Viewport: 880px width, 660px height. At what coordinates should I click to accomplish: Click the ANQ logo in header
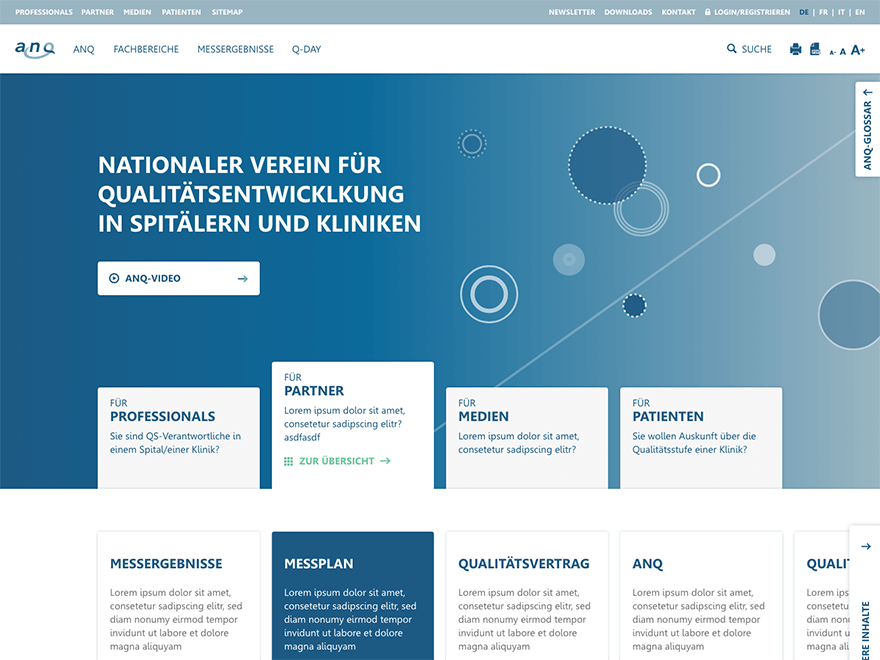click(x=35, y=49)
